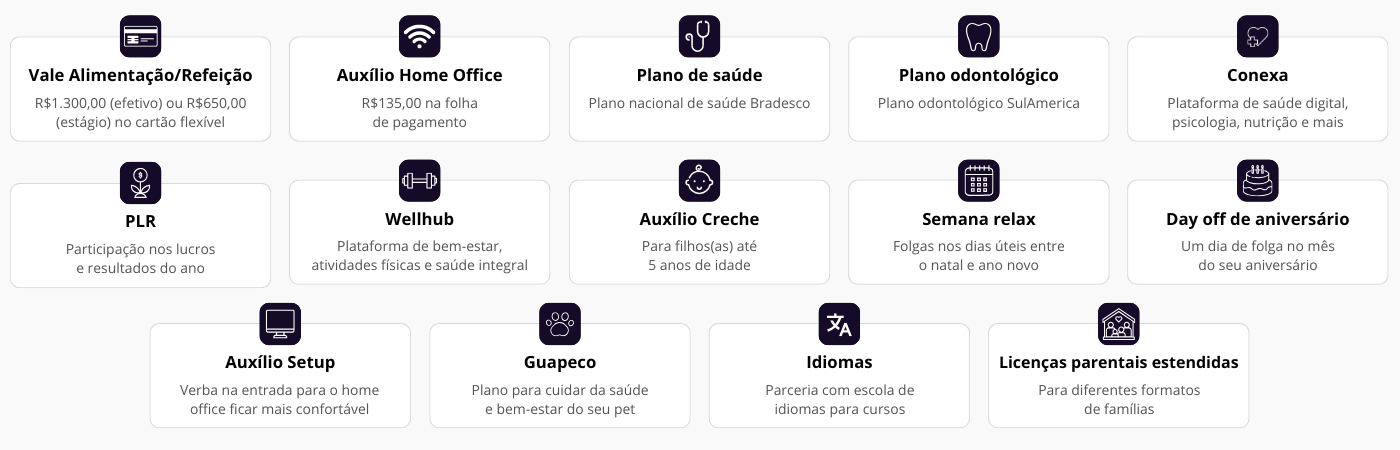The height and width of the screenshot is (450, 1400).
Task: Click the Guapeco pet plan description
Action: tap(559, 400)
